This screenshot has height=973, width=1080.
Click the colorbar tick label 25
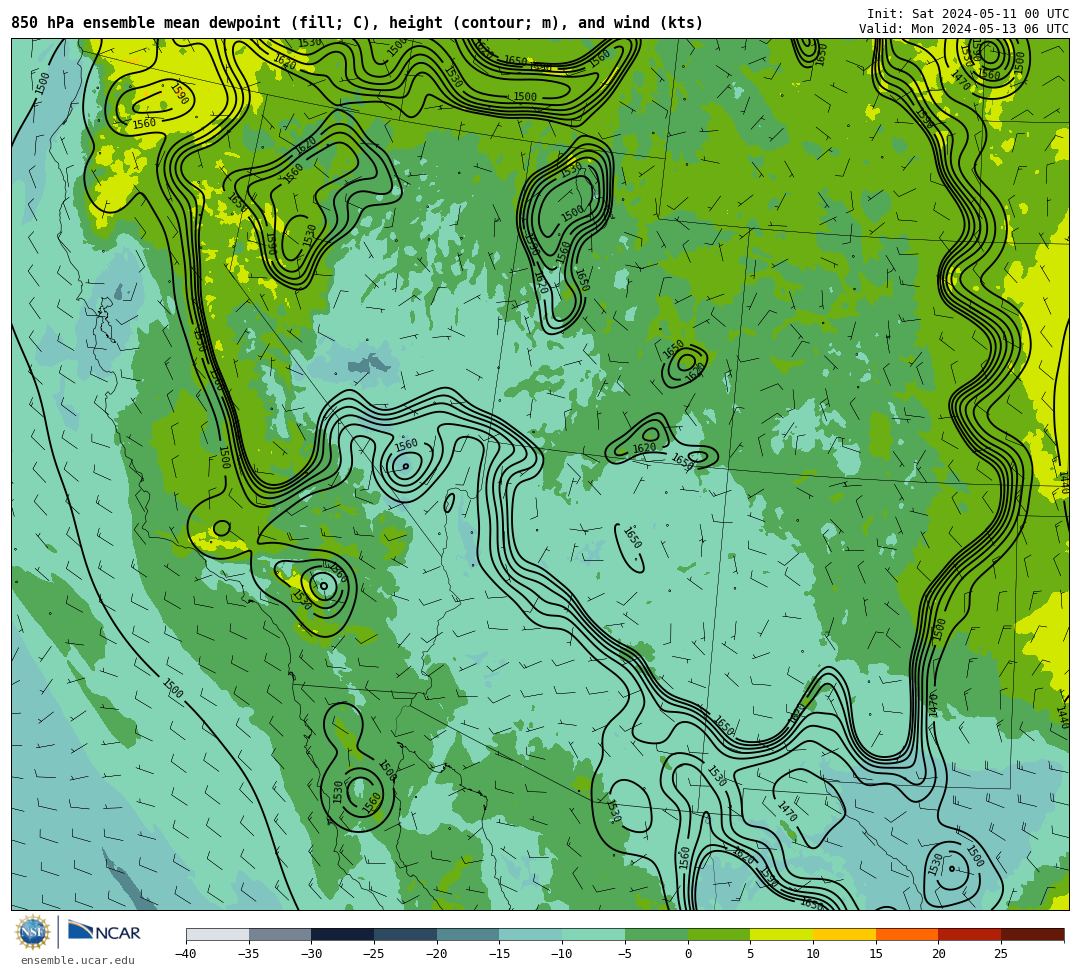click(x=1001, y=954)
